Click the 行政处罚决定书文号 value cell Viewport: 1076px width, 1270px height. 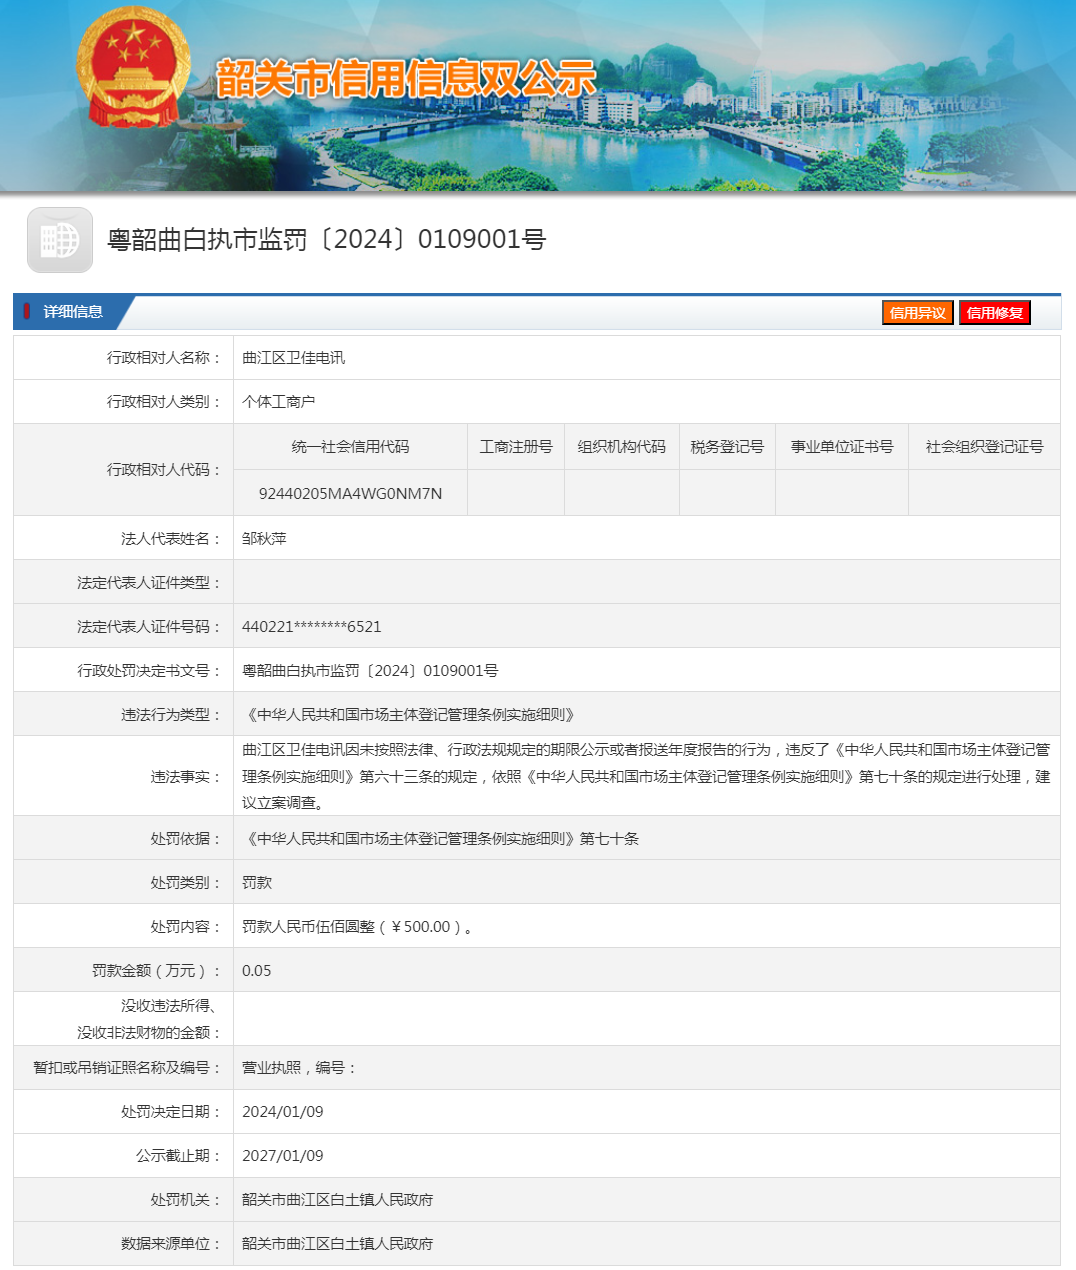tap(646, 670)
